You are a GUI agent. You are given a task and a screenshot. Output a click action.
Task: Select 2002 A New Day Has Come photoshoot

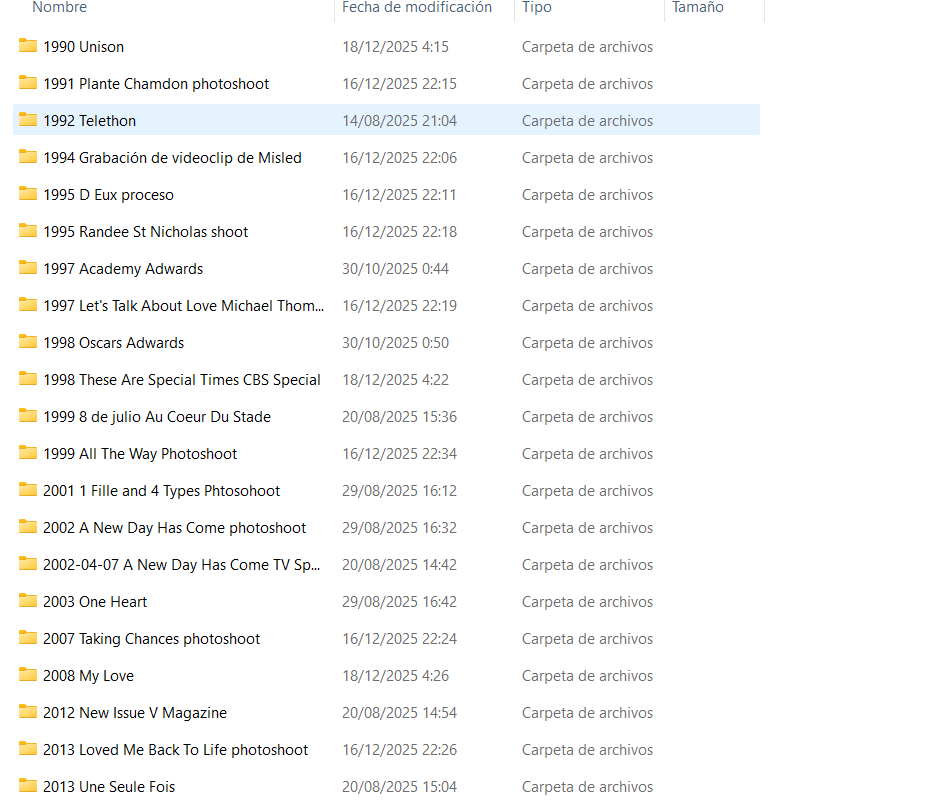tap(174, 528)
